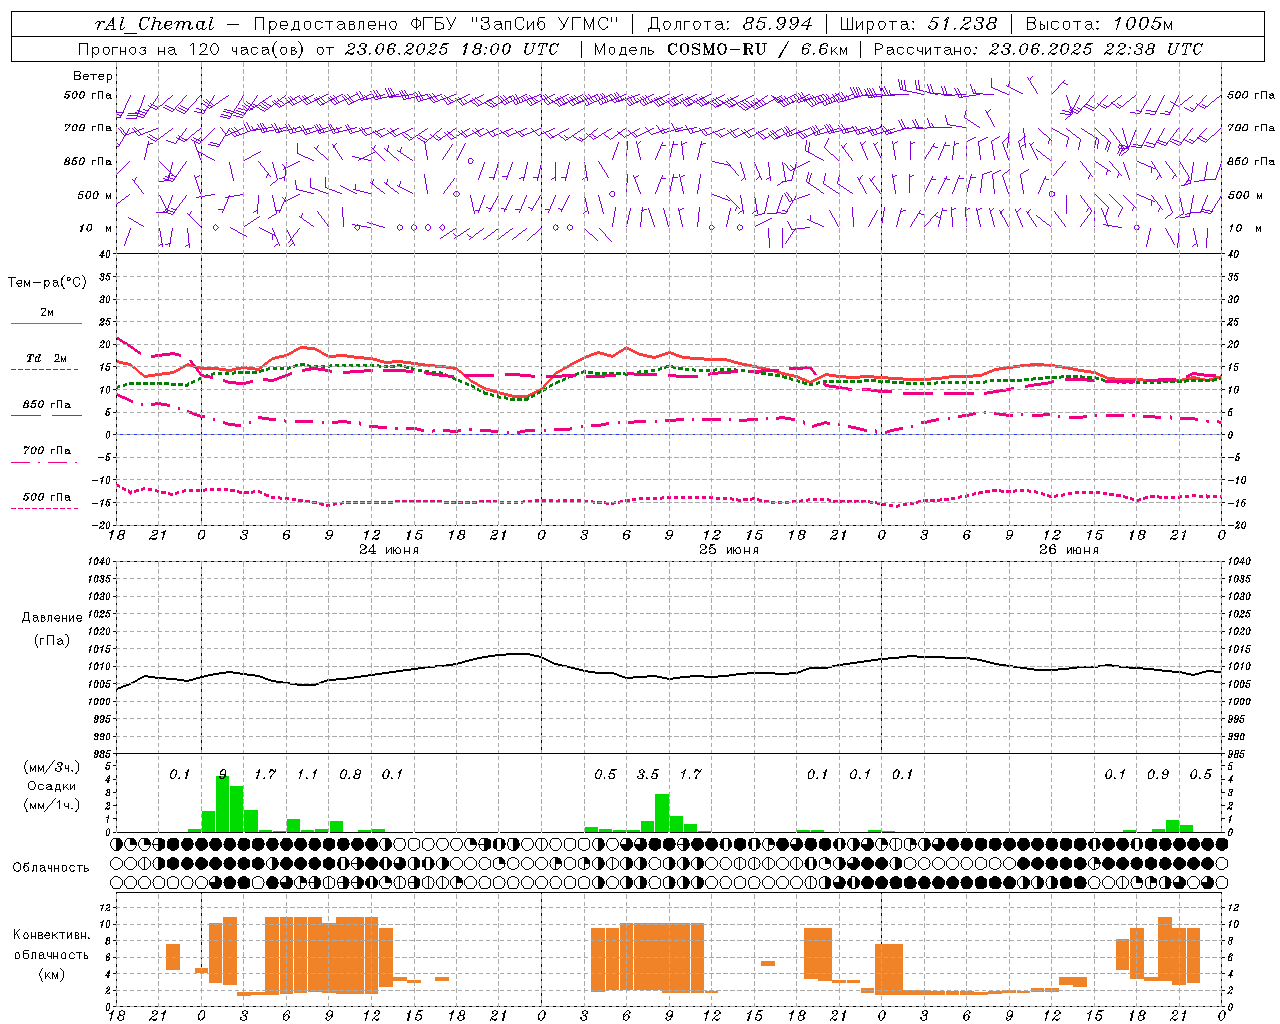Click the longitude value Долгота: 85.994
Screen dimensions: 1280x1024
730,24
